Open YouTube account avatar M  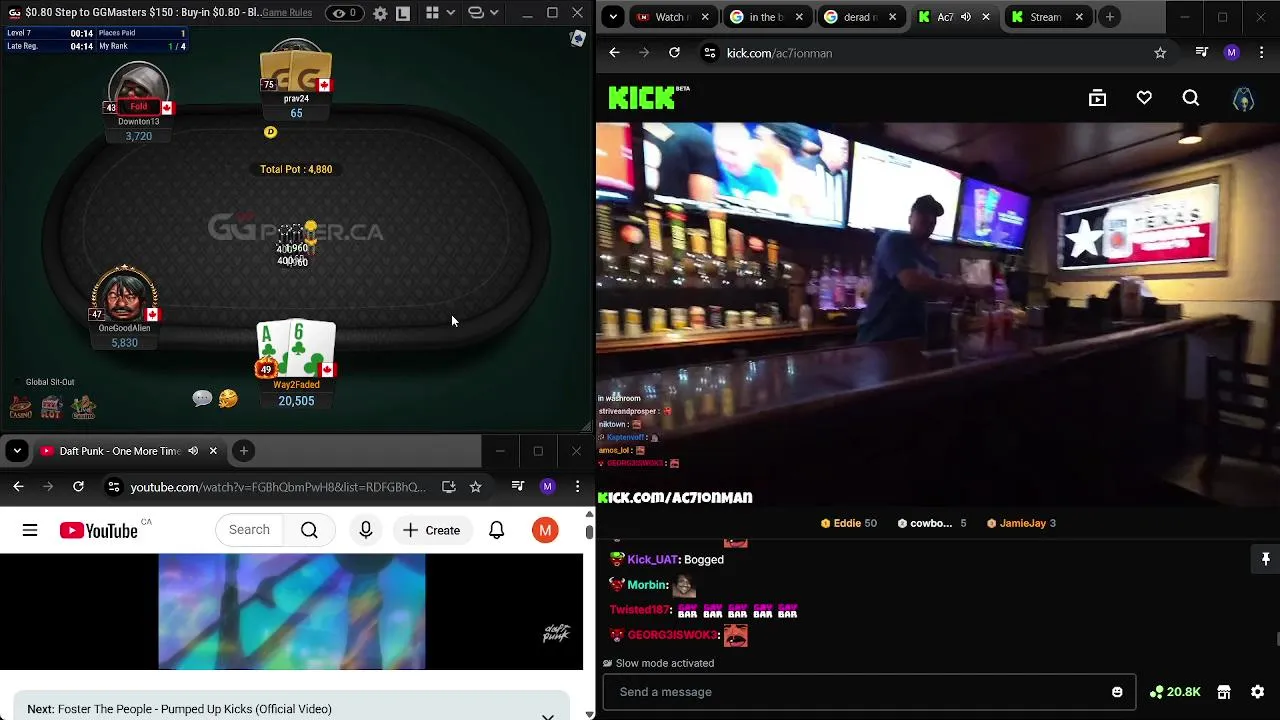[x=545, y=530]
